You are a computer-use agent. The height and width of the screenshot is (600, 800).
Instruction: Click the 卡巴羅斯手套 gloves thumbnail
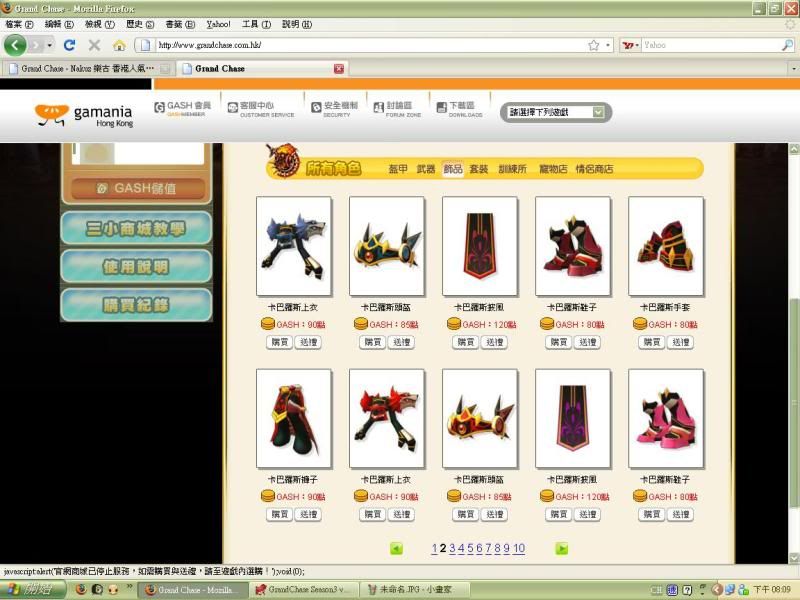(x=666, y=246)
